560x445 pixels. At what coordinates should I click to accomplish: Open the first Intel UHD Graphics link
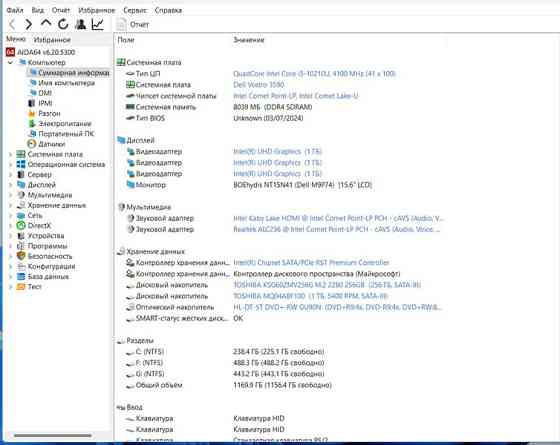[x=278, y=151]
